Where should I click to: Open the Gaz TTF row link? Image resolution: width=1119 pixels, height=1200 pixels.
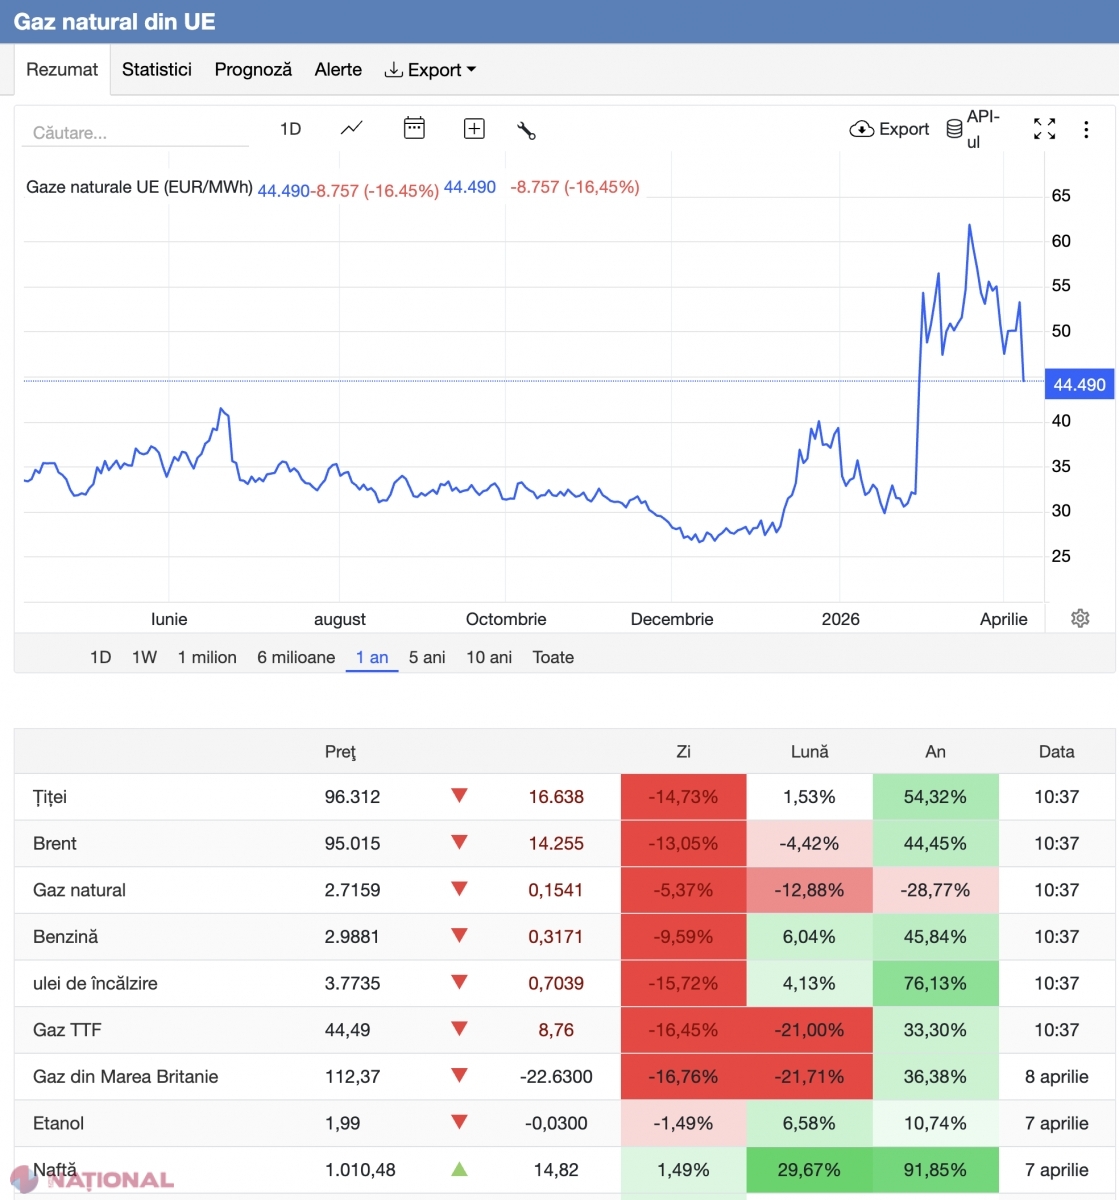[x=67, y=1030]
